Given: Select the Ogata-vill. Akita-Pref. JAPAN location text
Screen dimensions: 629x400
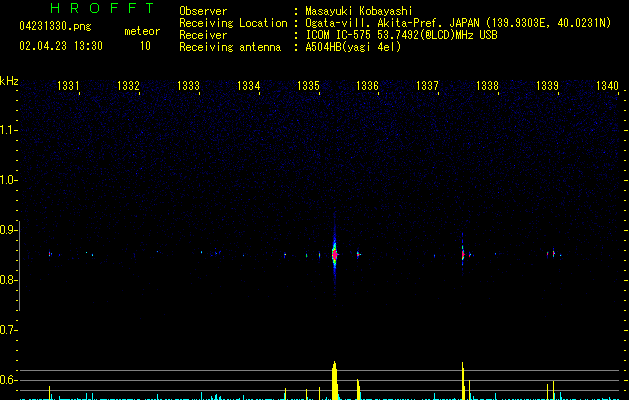Looking at the screenshot, I should [x=458, y=23].
